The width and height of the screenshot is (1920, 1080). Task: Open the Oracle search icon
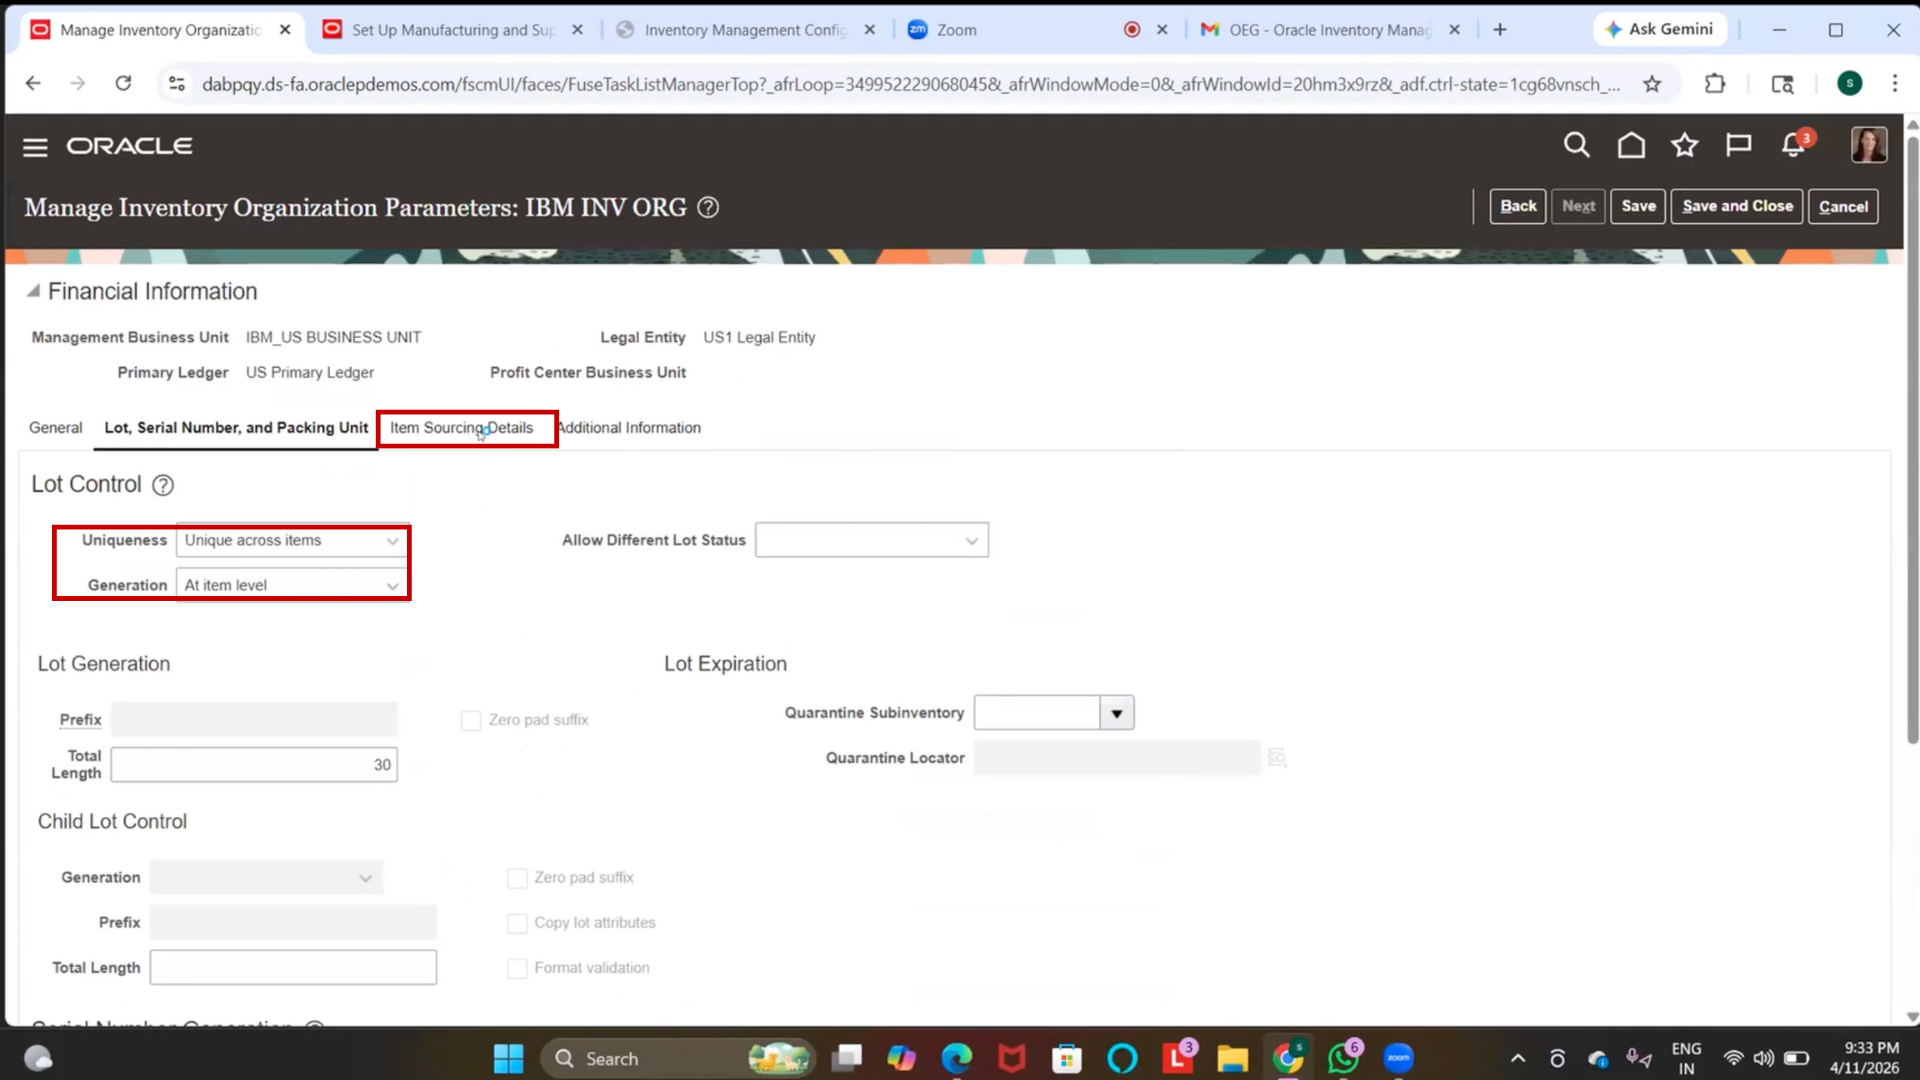point(1576,145)
